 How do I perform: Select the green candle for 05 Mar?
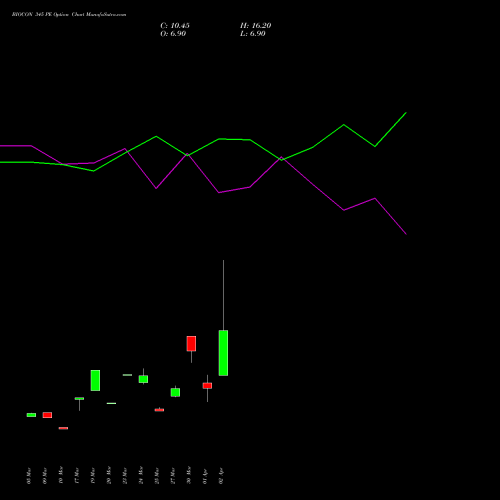pyautogui.click(x=31, y=415)
